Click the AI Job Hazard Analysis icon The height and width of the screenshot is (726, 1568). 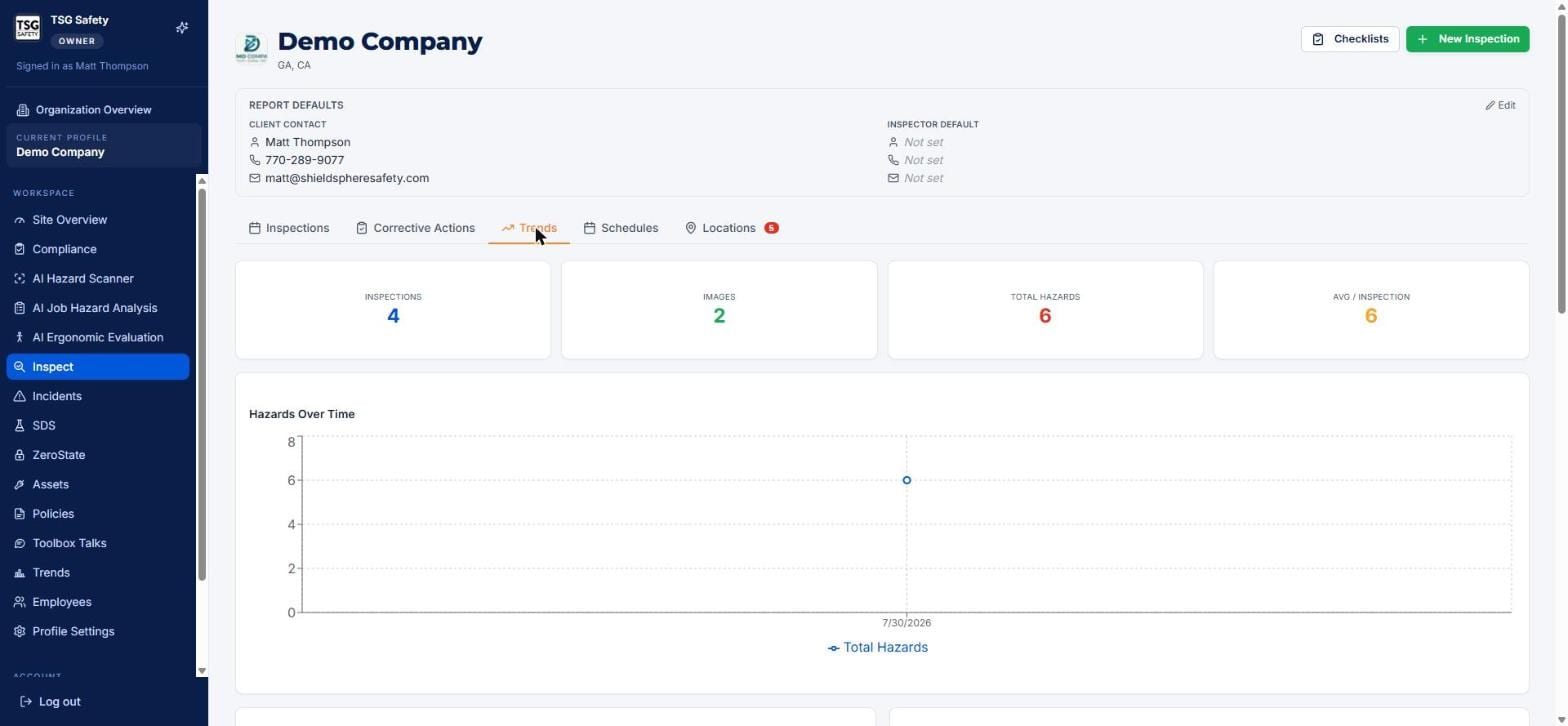point(19,308)
